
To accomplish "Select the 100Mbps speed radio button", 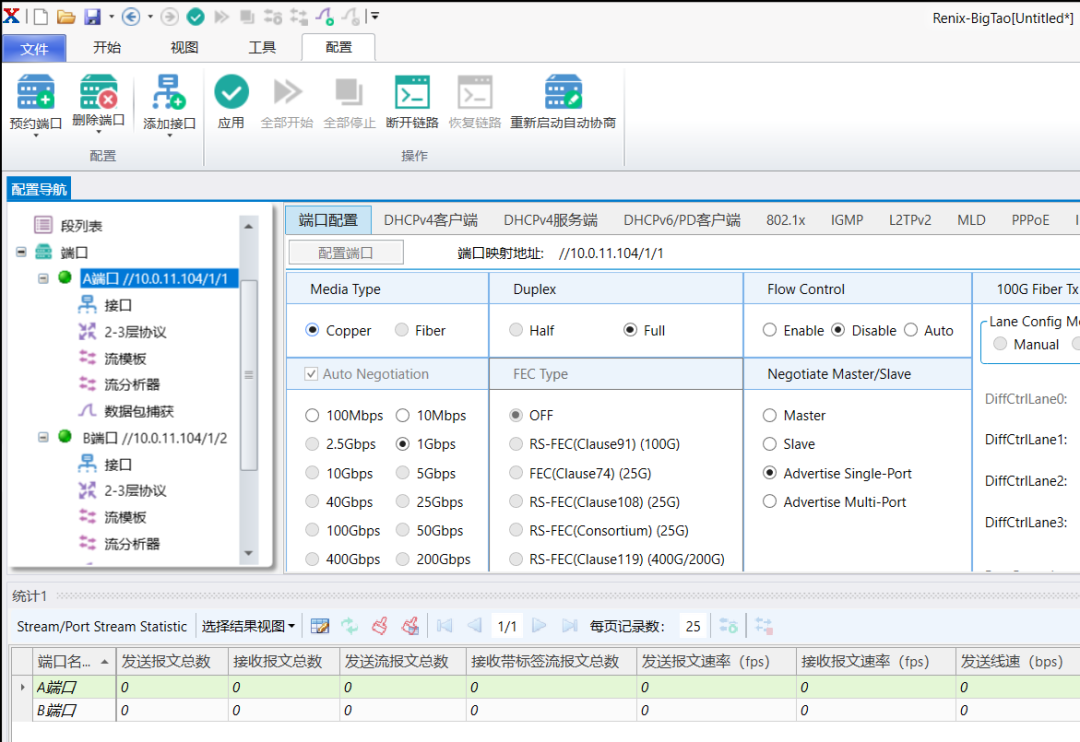I will pyautogui.click(x=313, y=415).
